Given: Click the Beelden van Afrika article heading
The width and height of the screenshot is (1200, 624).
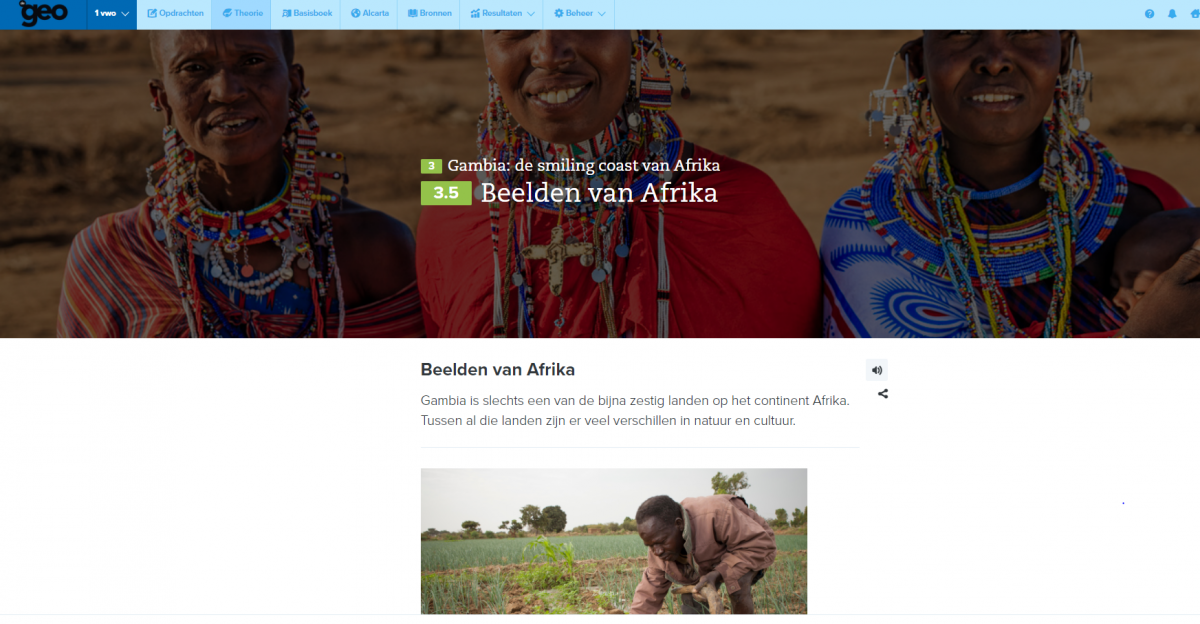Looking at the screenshot, I should coord(498,370).
